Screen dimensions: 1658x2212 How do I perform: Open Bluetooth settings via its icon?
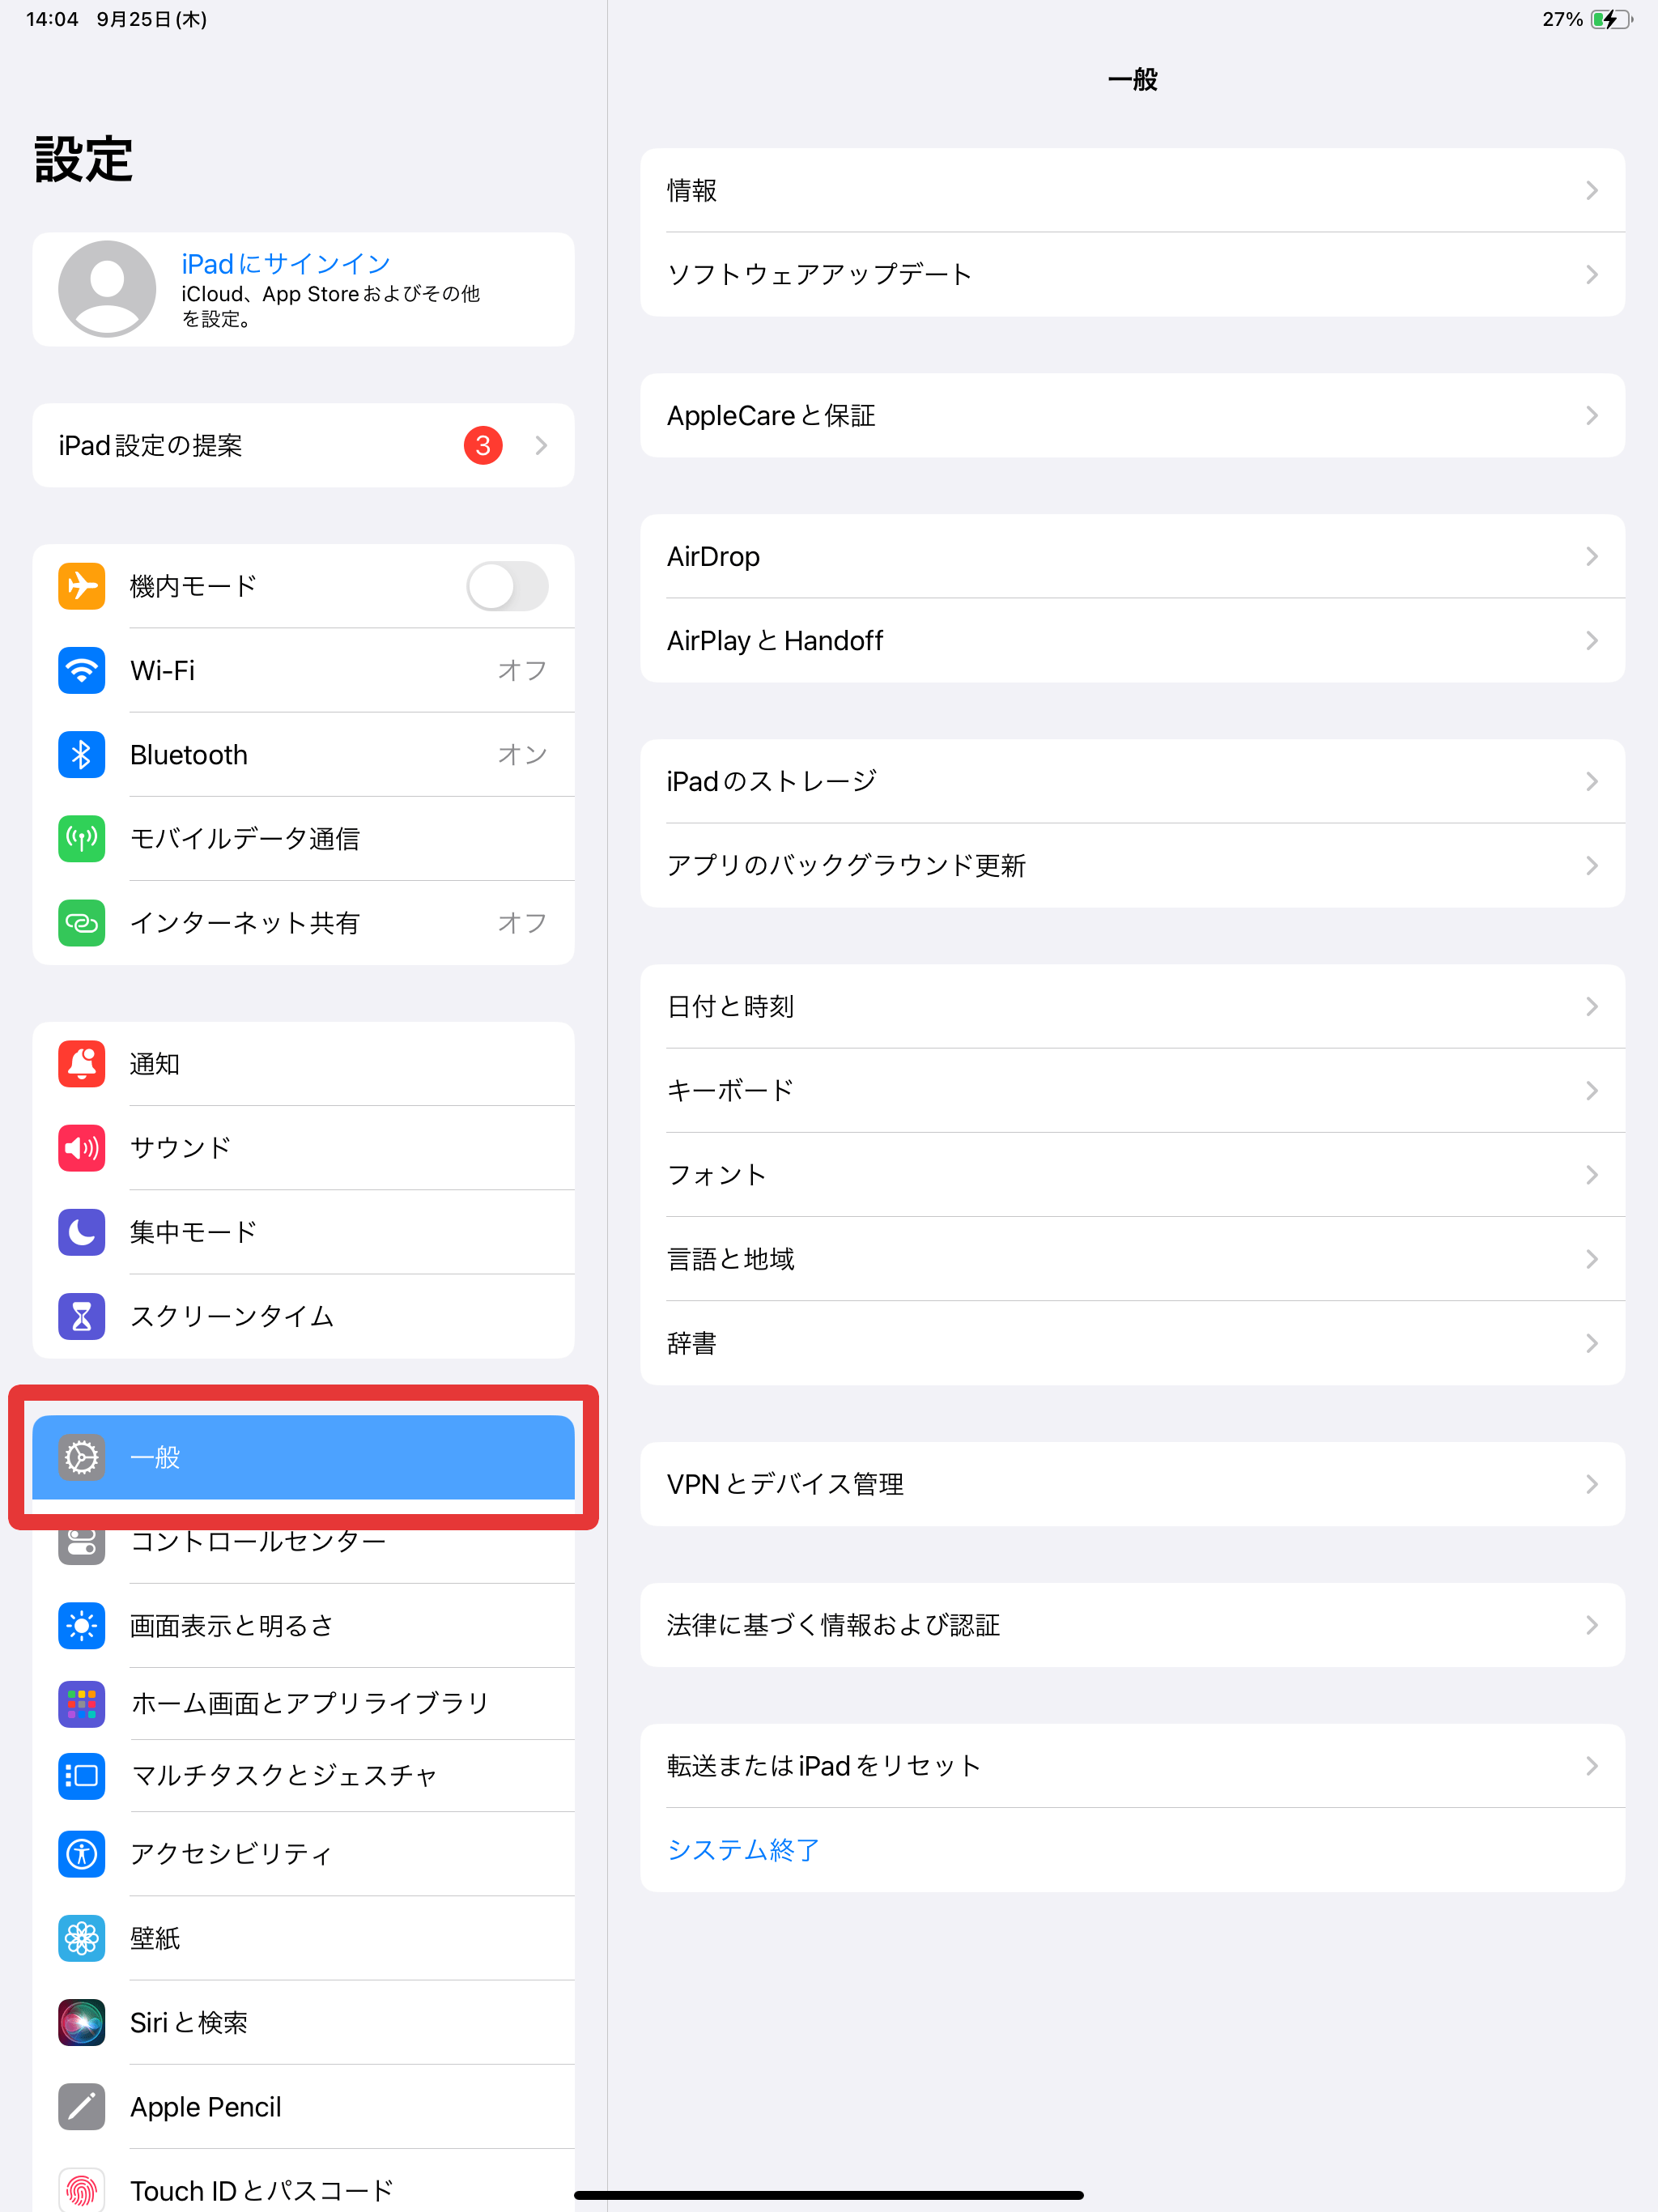point(81,754)
